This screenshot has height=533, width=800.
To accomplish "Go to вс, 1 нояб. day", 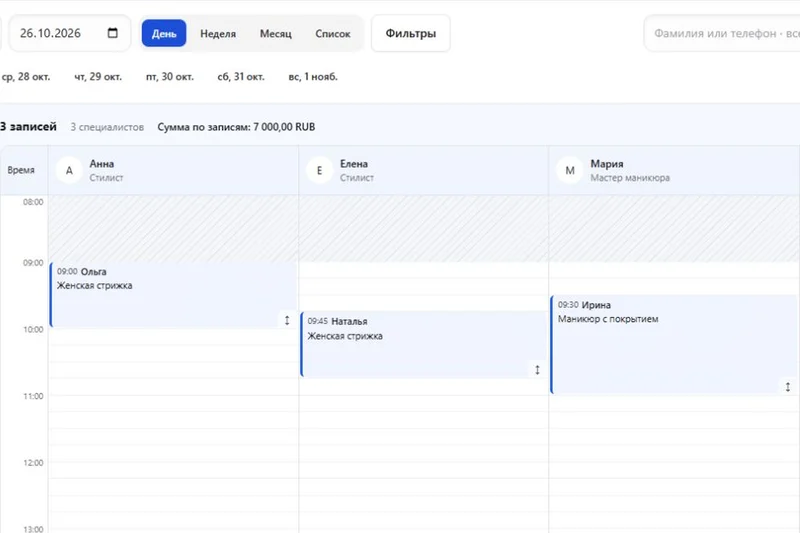I will (x=313, y=77).
